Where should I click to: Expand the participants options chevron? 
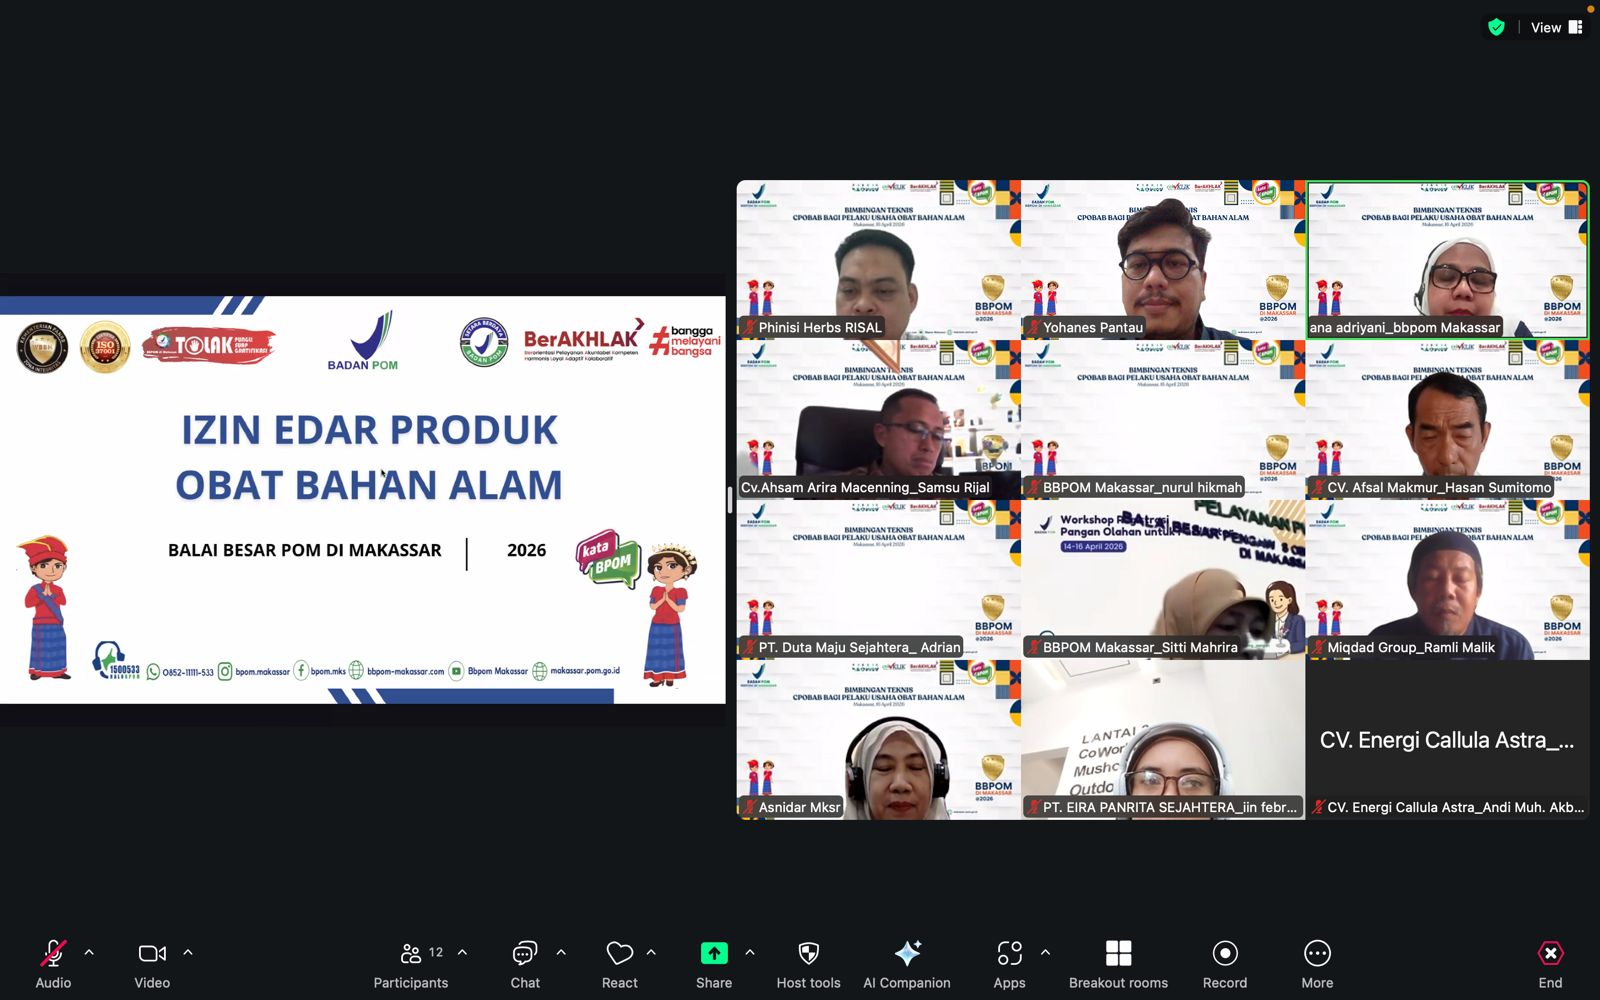click(x=462, y=953)
